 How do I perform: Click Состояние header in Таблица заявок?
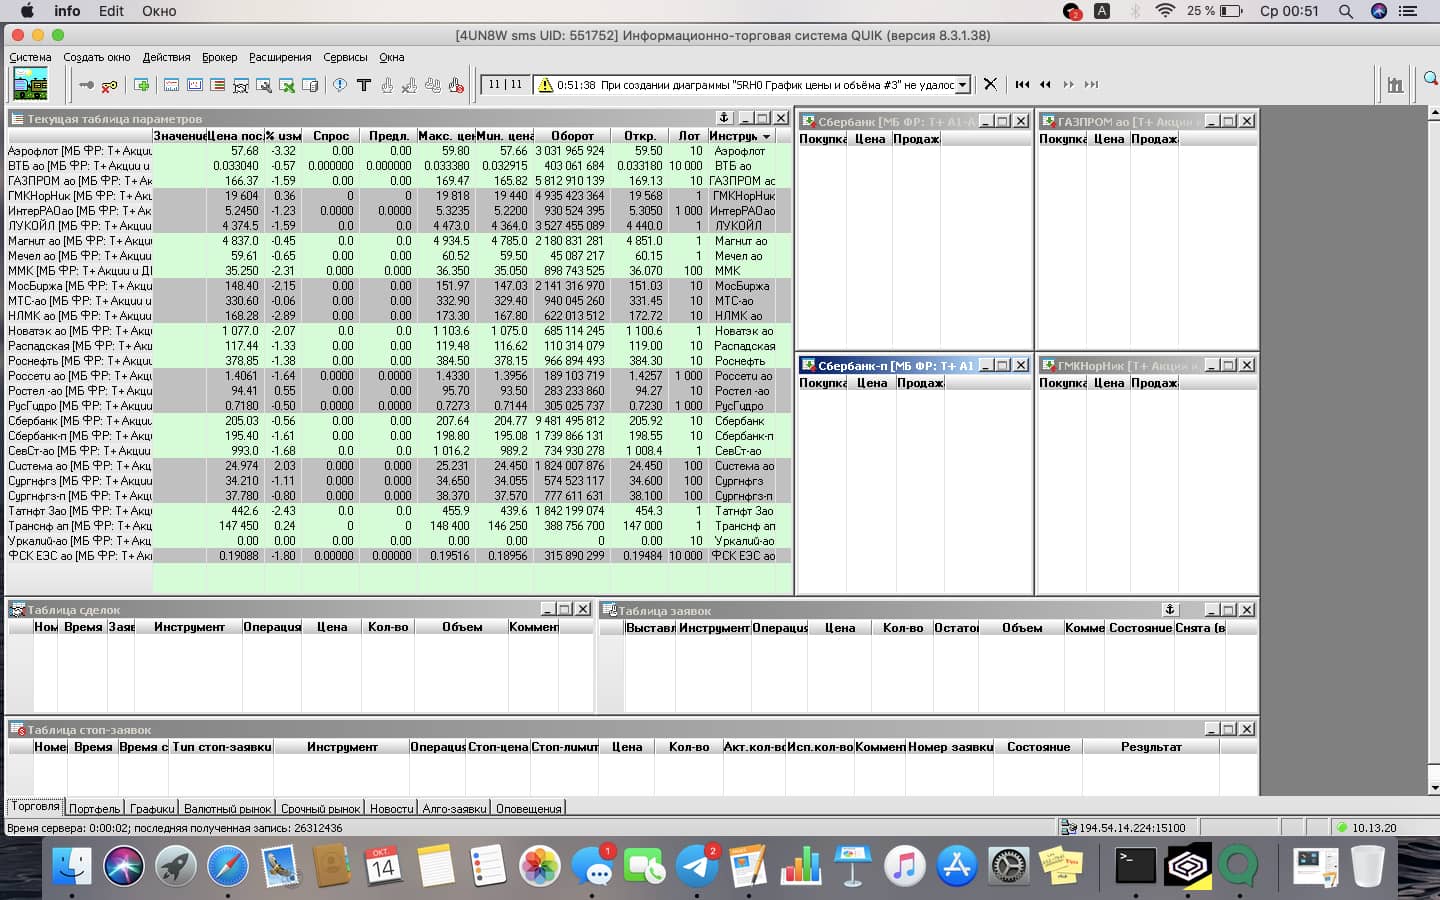(1140, 628)
